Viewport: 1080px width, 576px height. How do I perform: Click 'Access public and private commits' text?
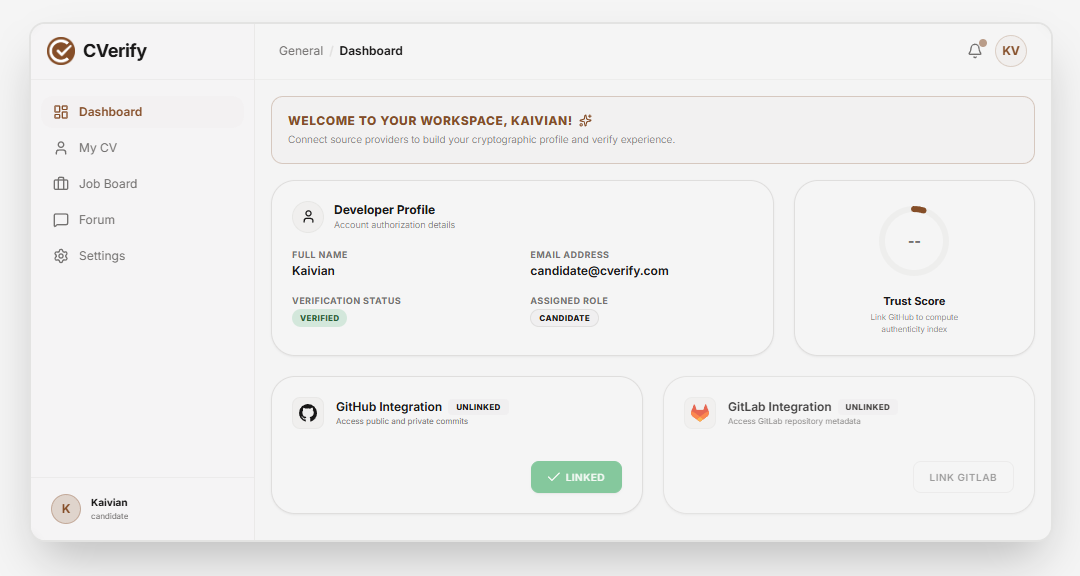(x=402, y=421)
